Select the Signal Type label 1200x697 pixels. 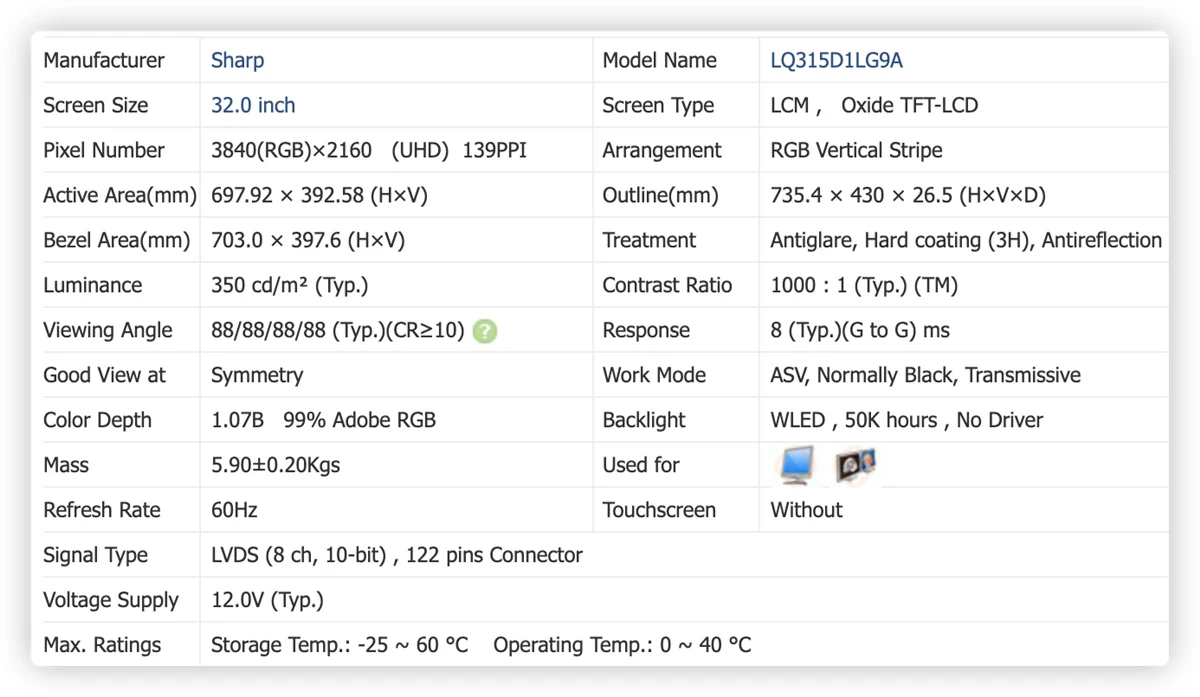pos(96,555)
